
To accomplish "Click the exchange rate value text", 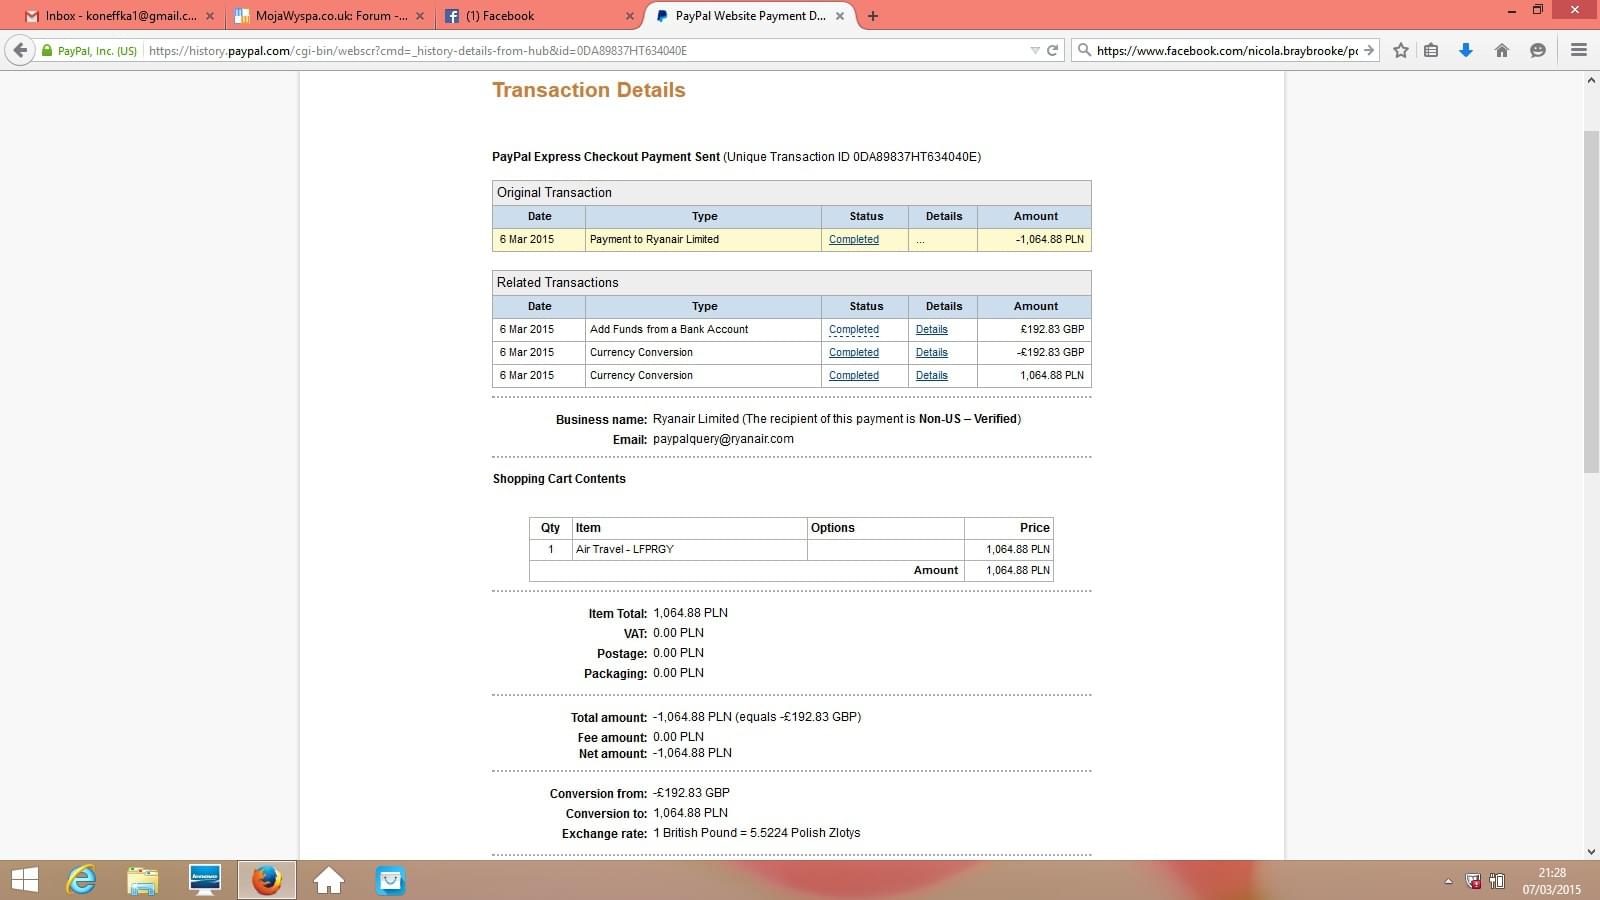I will coord(756,833).
